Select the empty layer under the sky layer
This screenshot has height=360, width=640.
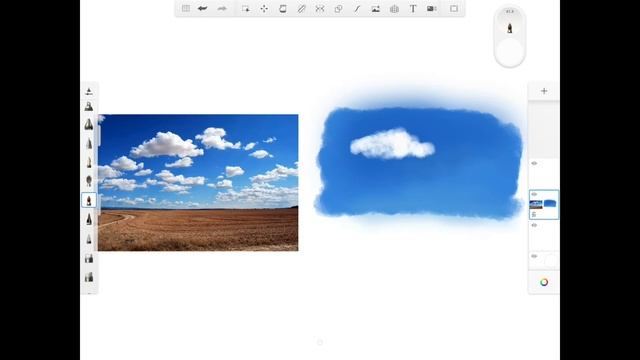pyautogui.click(x=544, y=236)
